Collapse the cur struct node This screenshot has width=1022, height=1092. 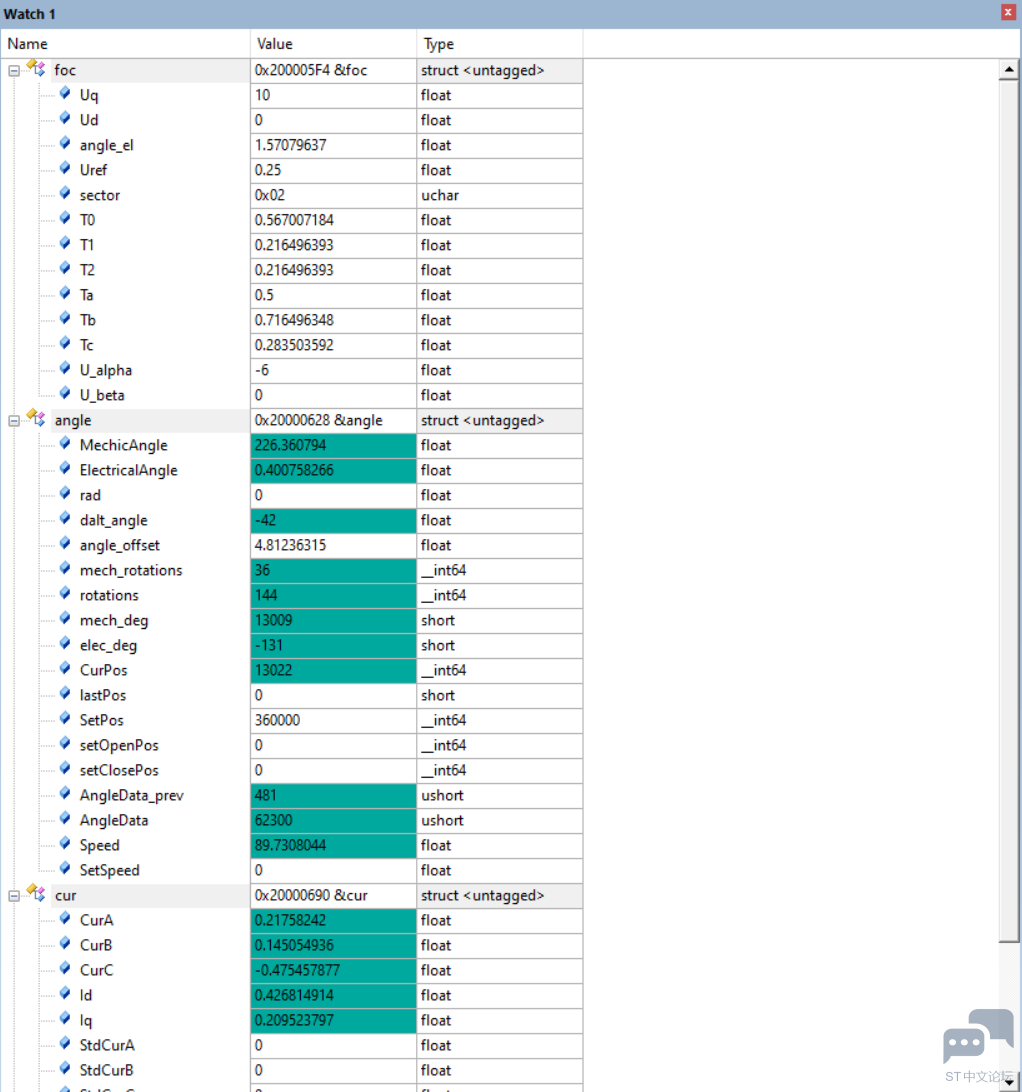pyautogui.click(x=14, y=896)
